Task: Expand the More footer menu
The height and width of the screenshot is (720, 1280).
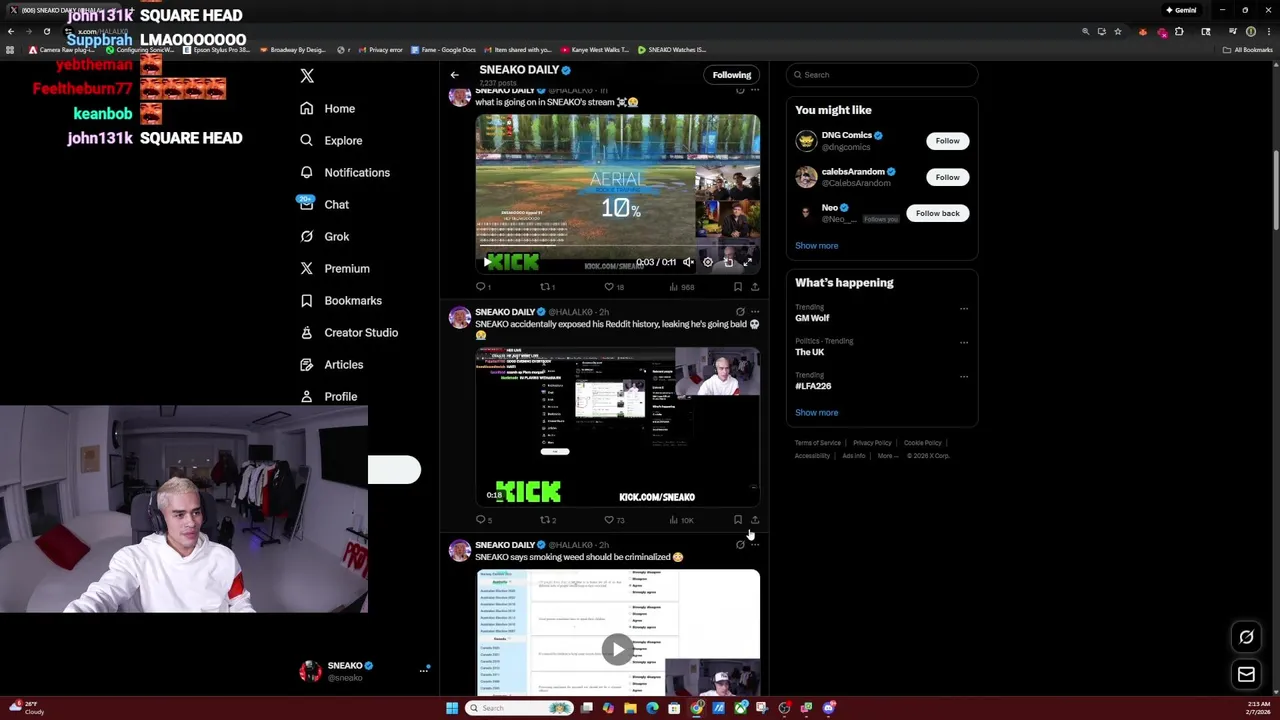Action: click(x=886, y=456)
